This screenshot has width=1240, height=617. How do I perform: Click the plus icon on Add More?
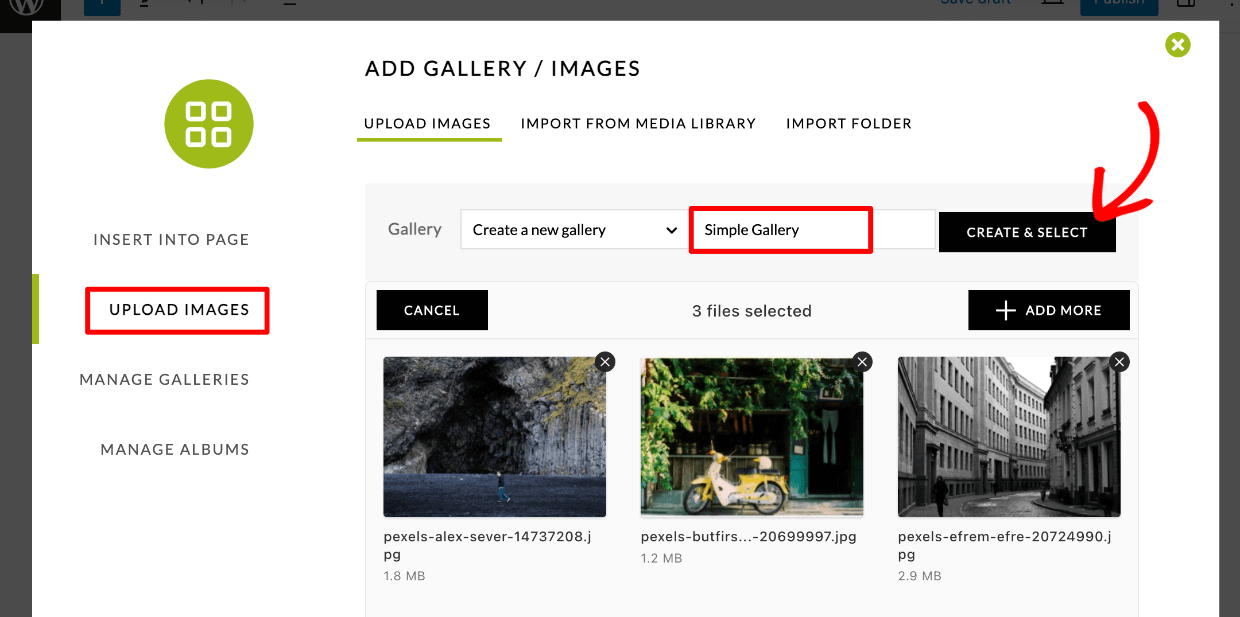1004,310
